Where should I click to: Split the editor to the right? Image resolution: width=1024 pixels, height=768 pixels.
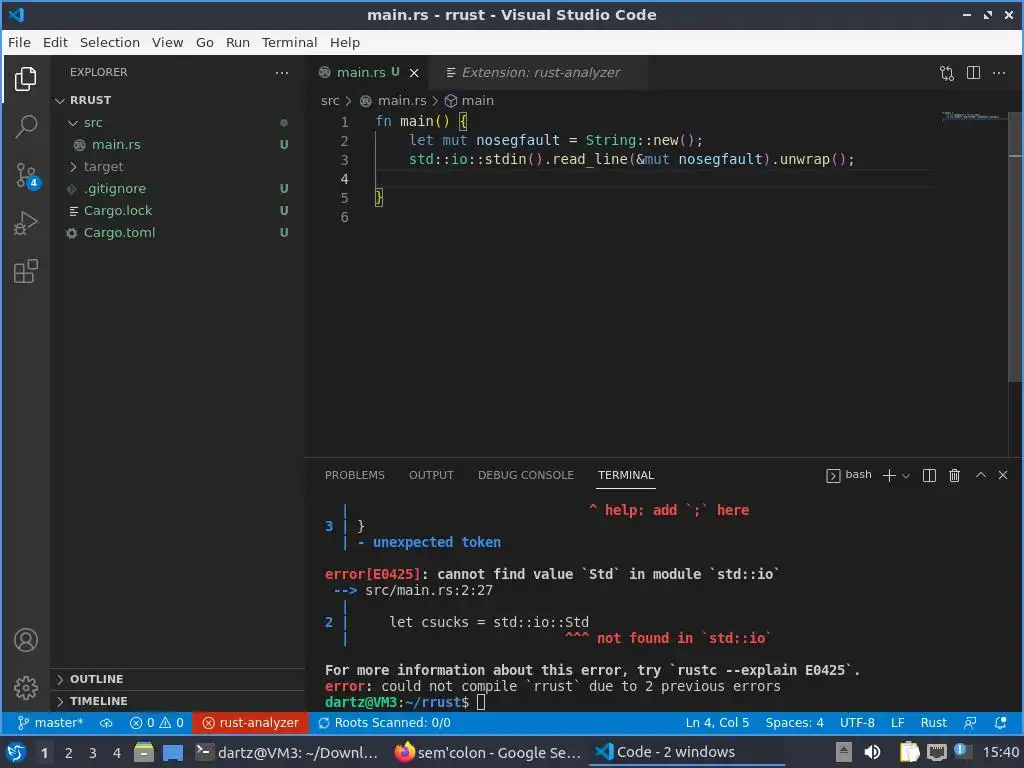point(973,72)
